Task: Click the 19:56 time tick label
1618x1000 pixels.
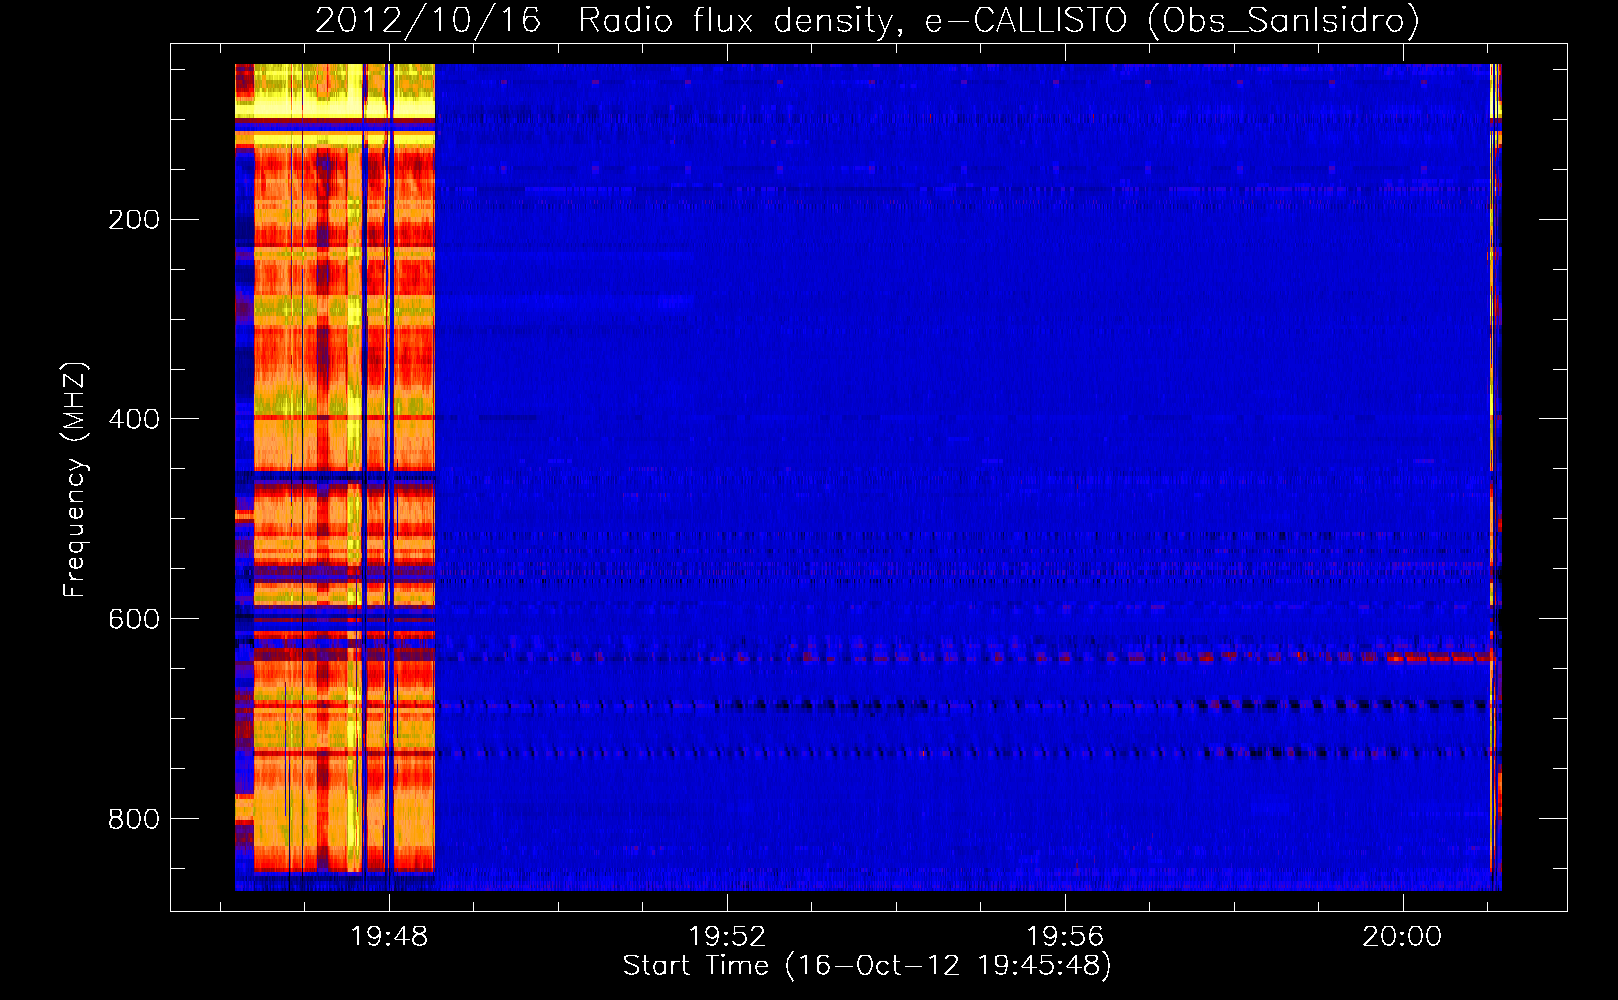Action: coord(1065,937)
